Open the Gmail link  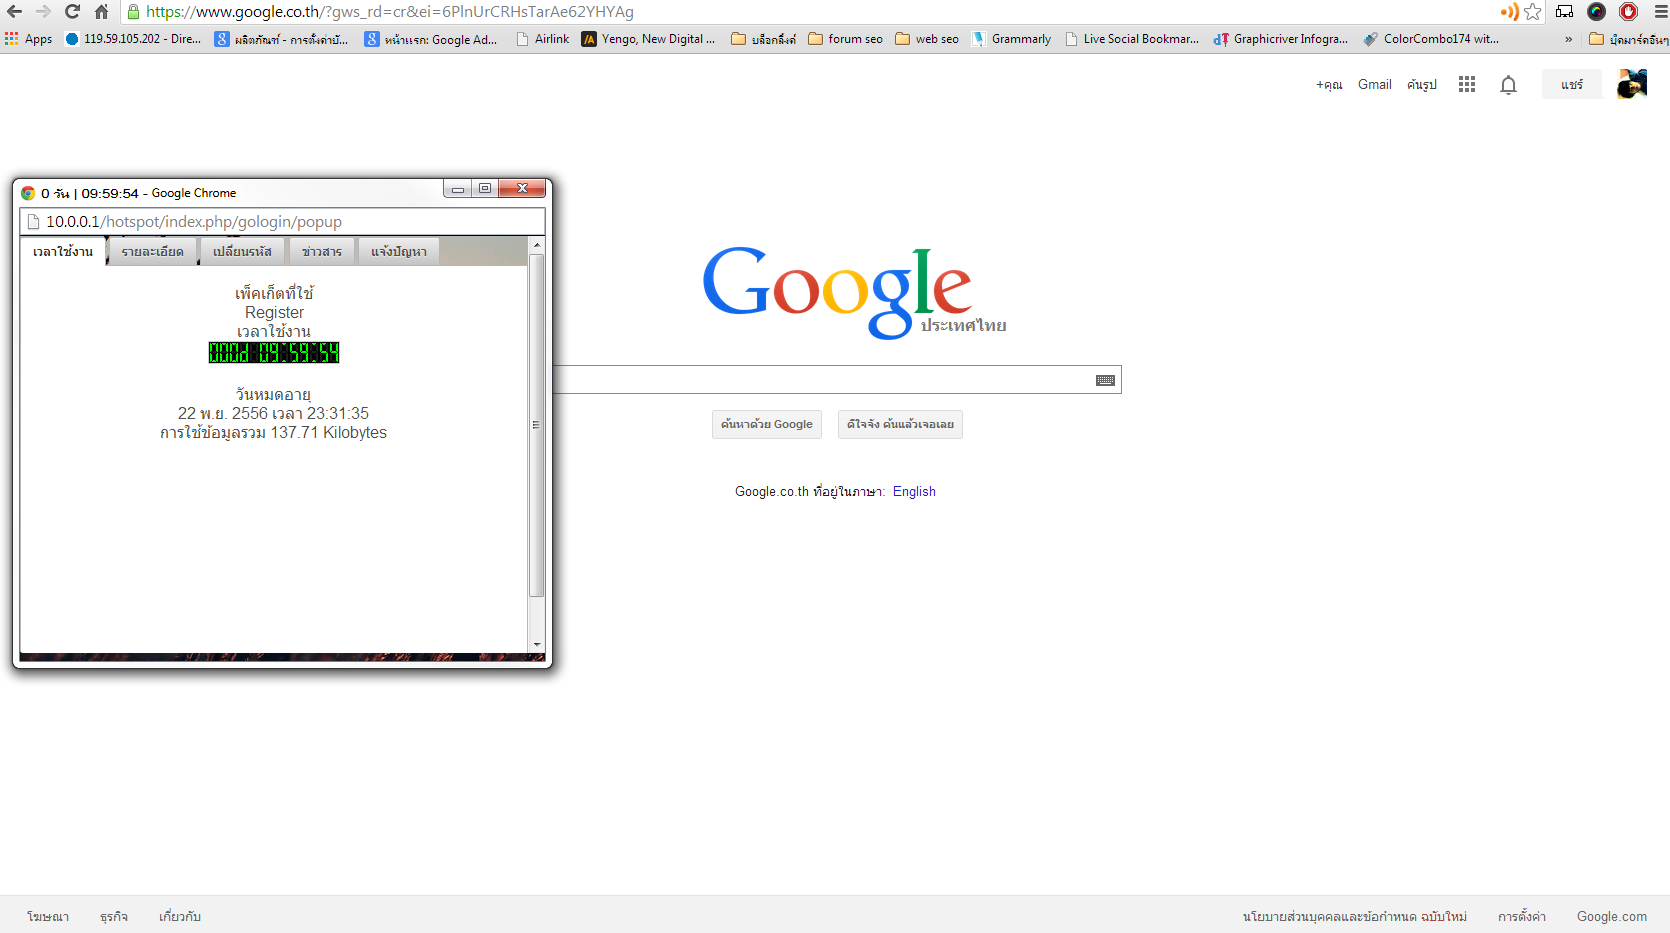tap(1374, 85)
